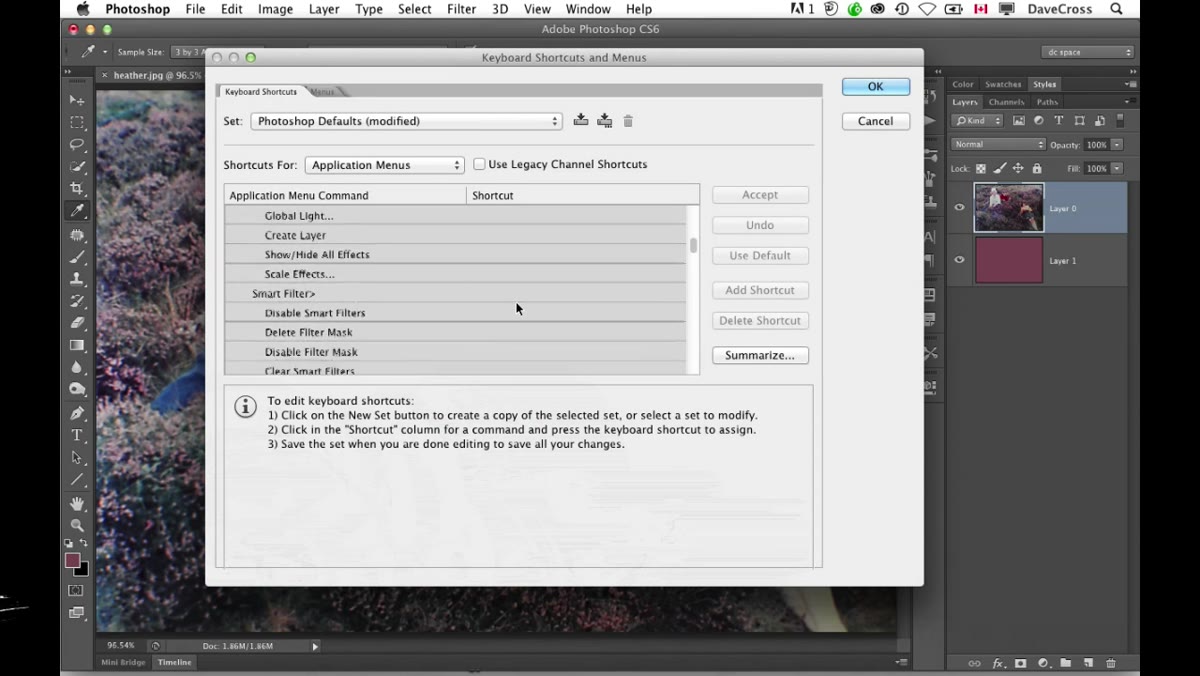Open the Kind filter dropdown
This screenshot has height=676, width=1200.
coord(978,121)
